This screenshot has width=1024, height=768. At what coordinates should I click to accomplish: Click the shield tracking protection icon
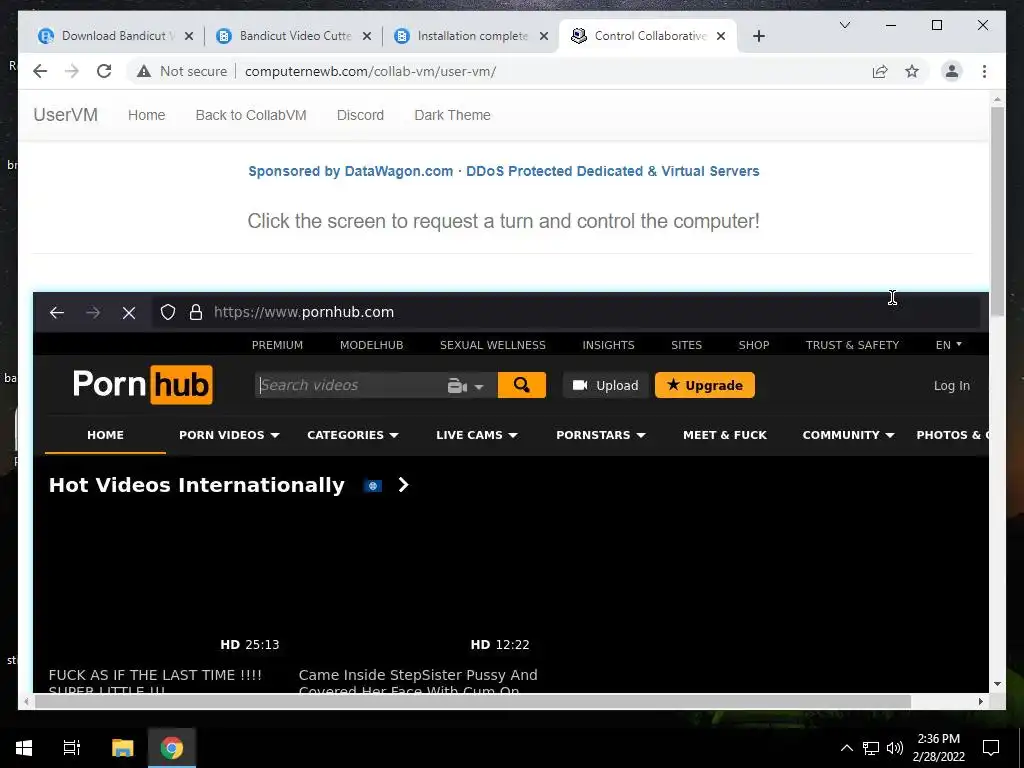(x=168, y=312)
